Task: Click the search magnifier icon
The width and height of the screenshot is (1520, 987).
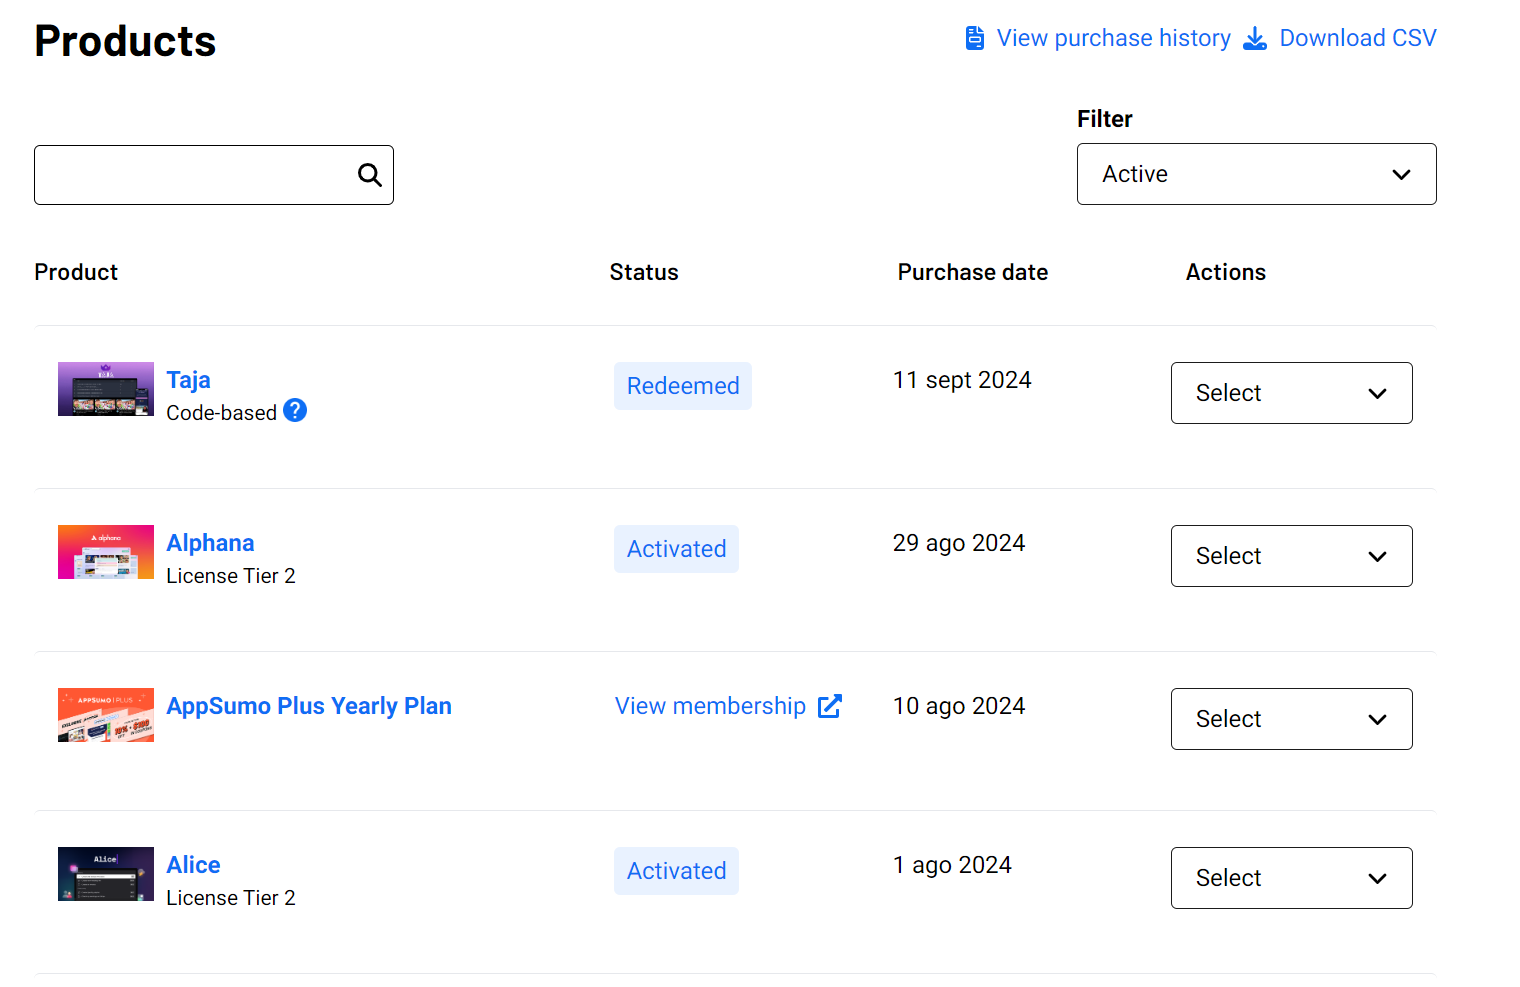Action: point(369,175)
